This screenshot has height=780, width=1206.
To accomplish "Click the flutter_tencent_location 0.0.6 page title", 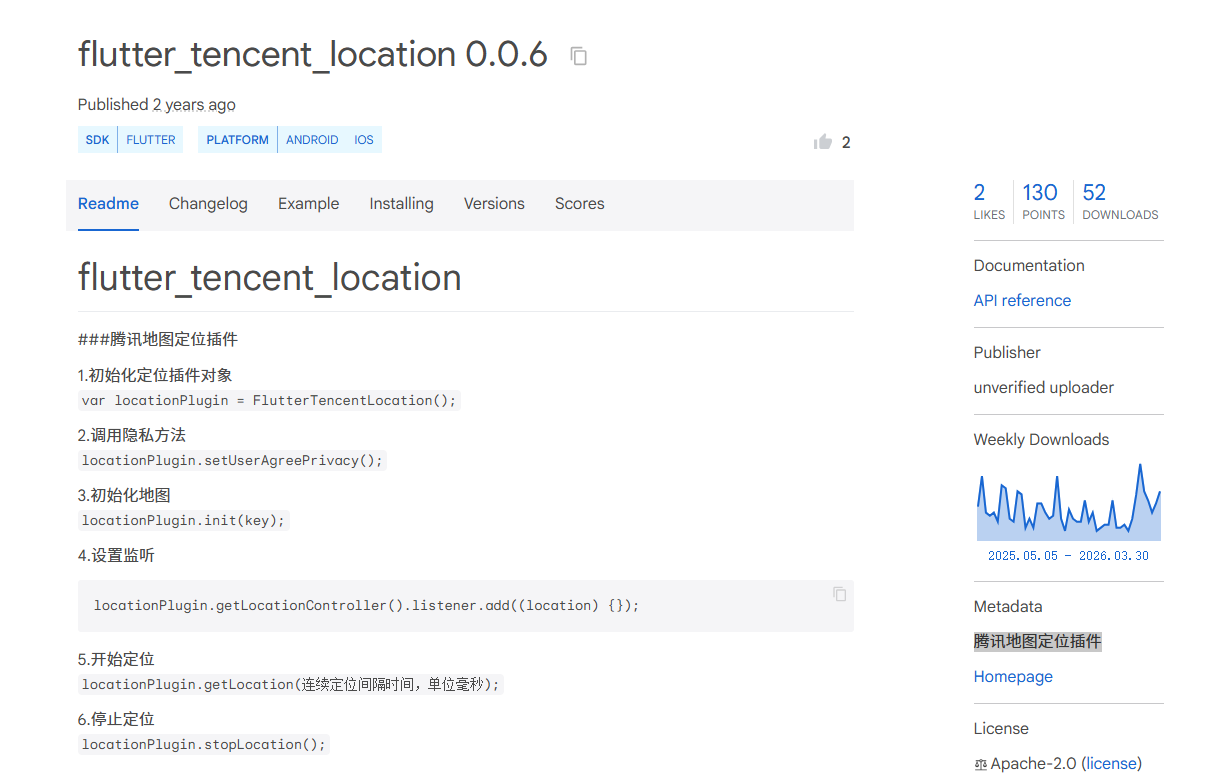I will coord(313,55).
